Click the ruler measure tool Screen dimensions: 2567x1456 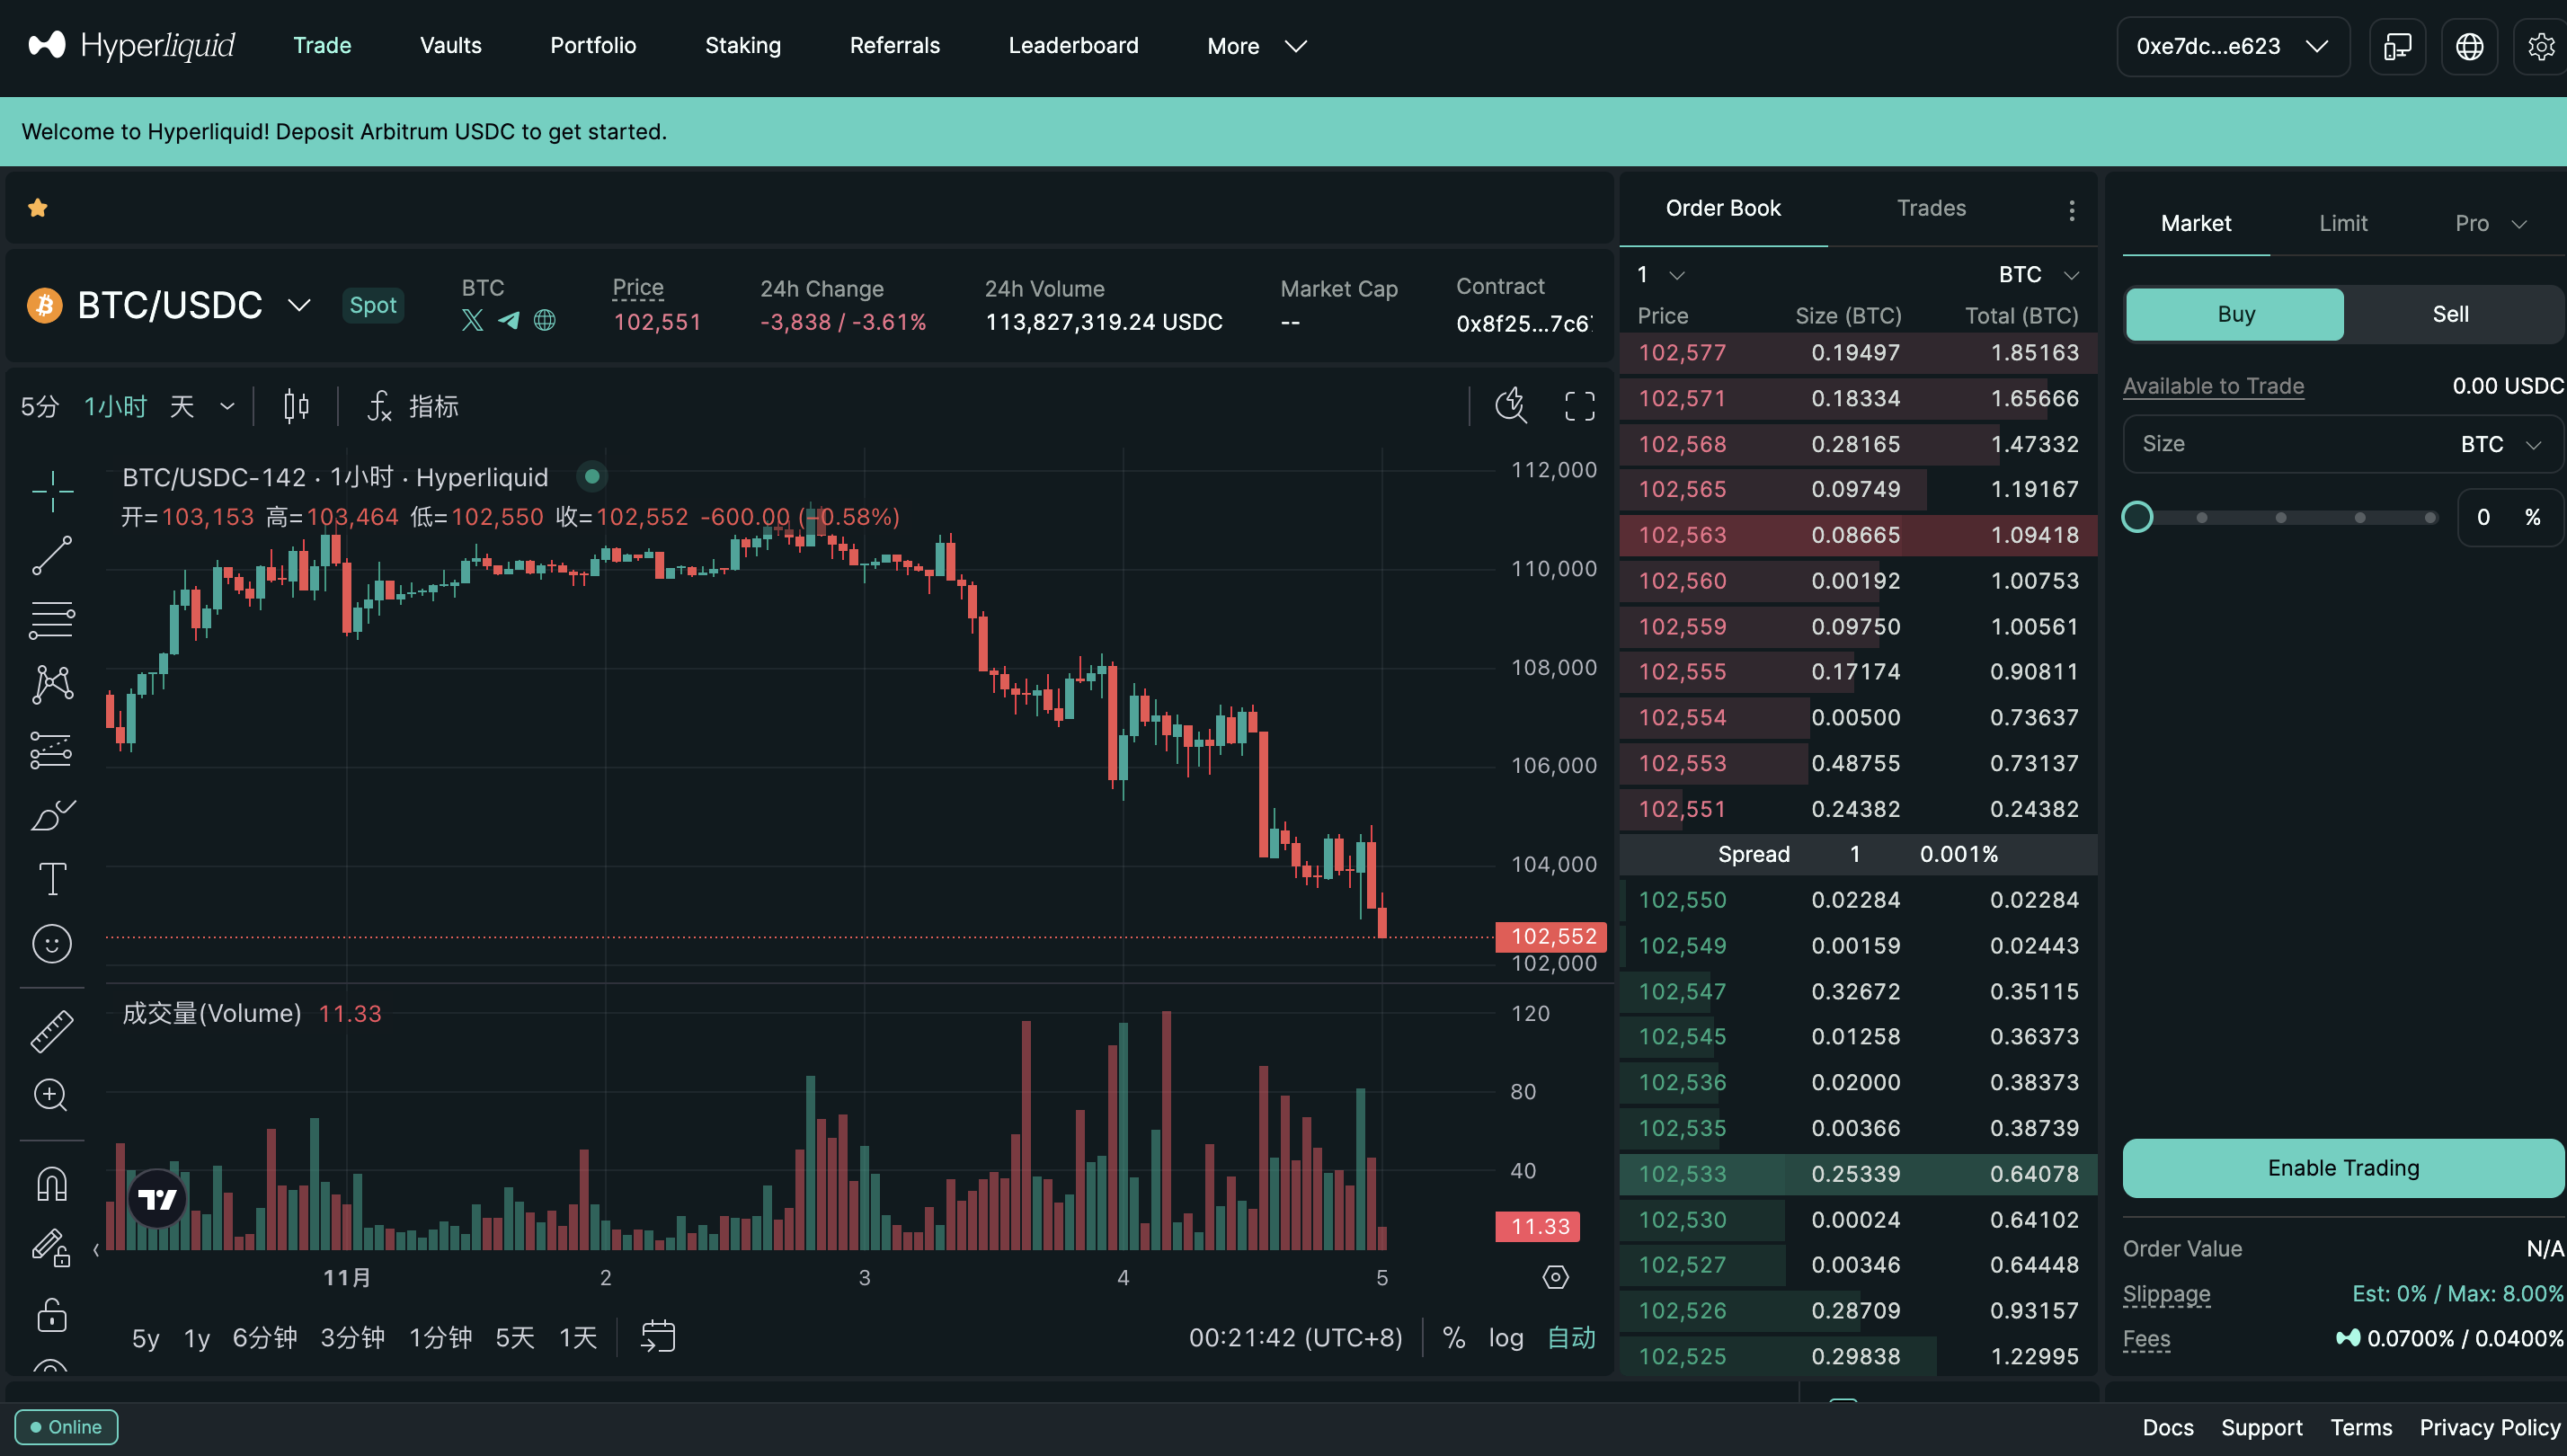coord(52,1031)
